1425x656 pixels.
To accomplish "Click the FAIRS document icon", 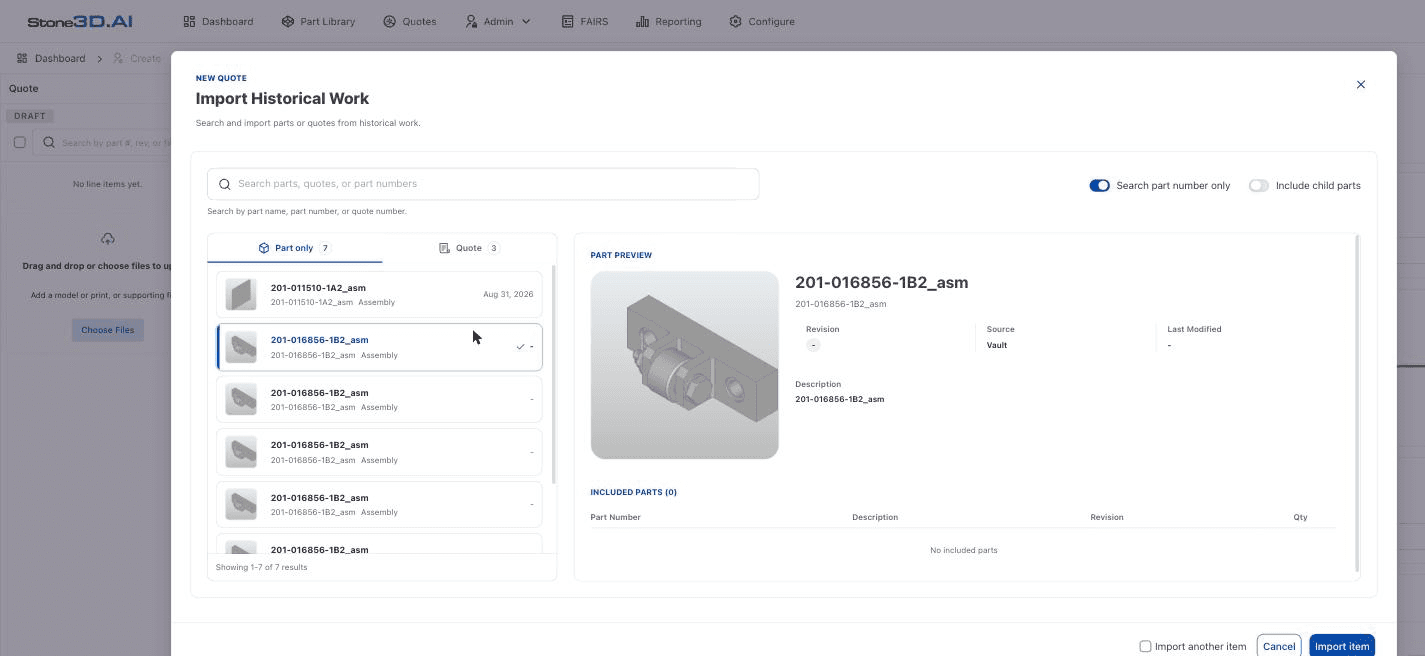I will (x=568, y=21).
